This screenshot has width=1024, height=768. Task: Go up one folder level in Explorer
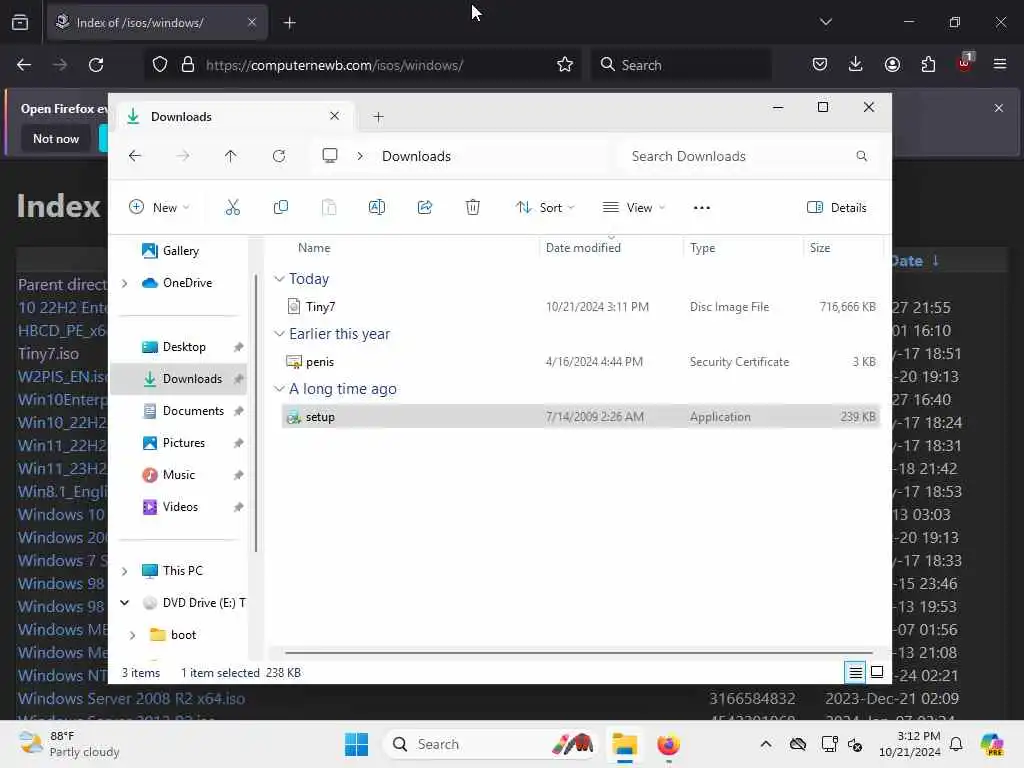[x=231, y=156]
